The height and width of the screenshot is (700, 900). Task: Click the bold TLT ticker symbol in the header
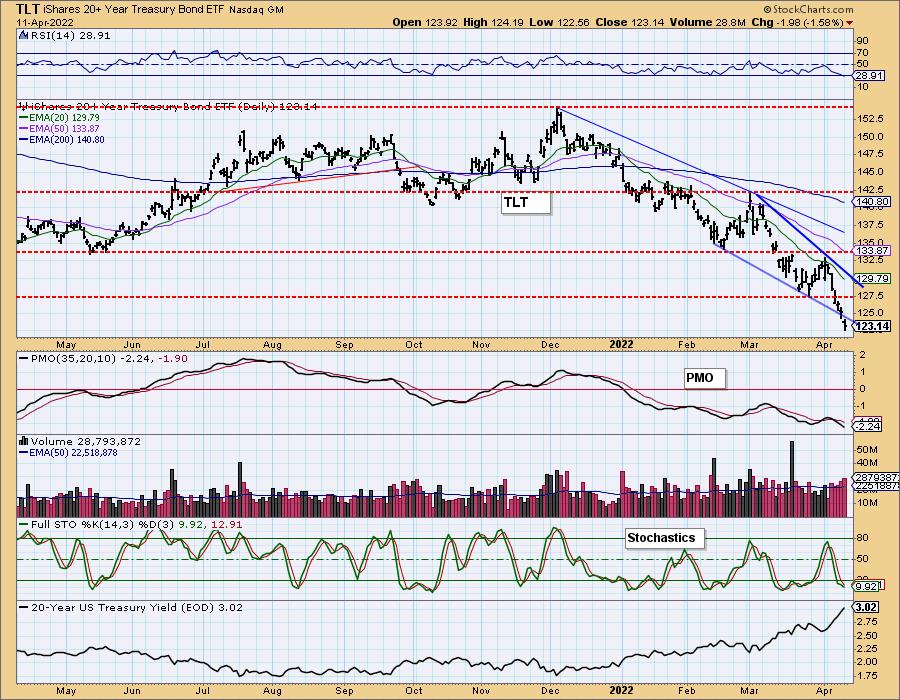click(28, 9)
